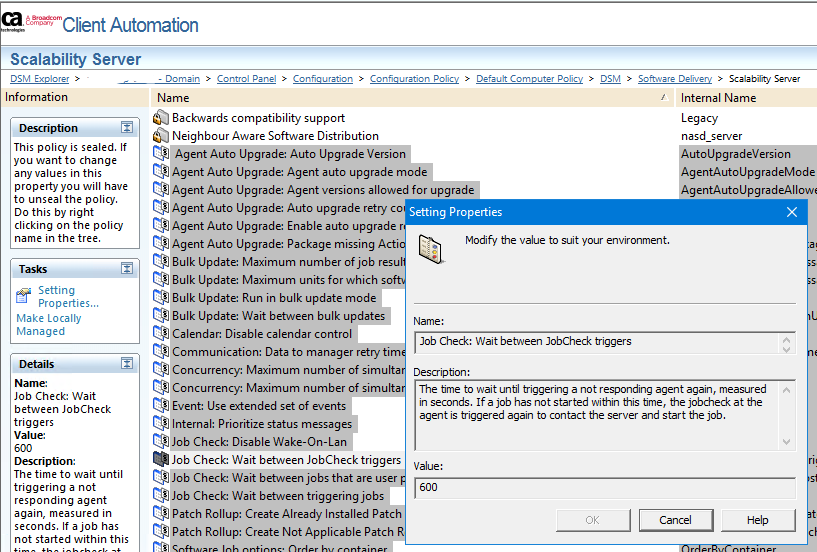The image size is (817, 552).
Task: Collapse the Description panel
Action: point(127,128)
